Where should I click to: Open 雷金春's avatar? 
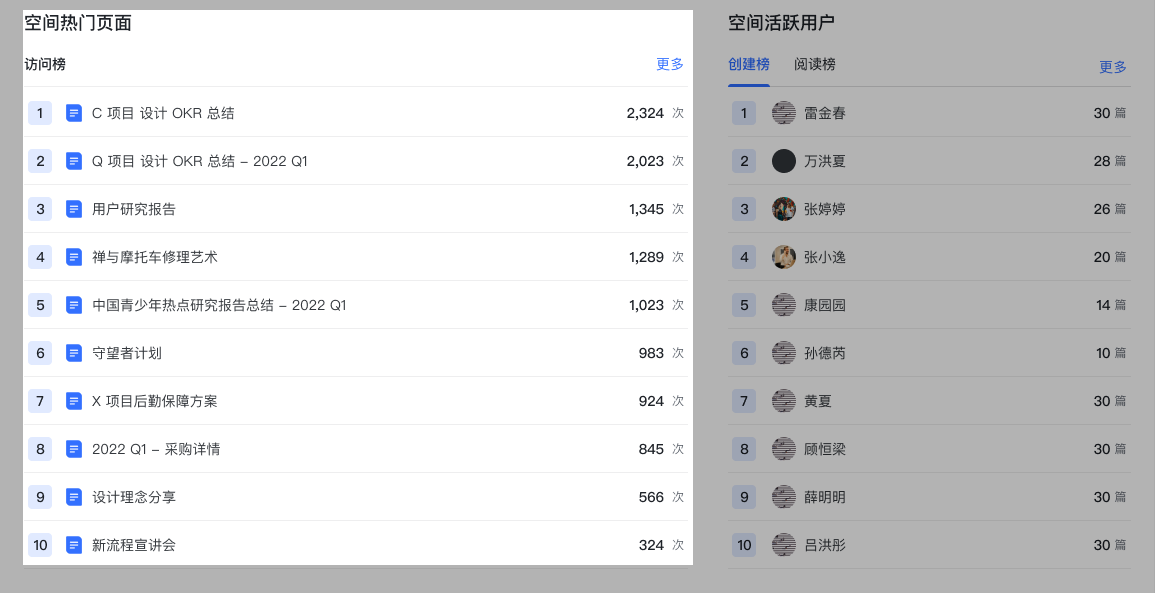[784, 113]
